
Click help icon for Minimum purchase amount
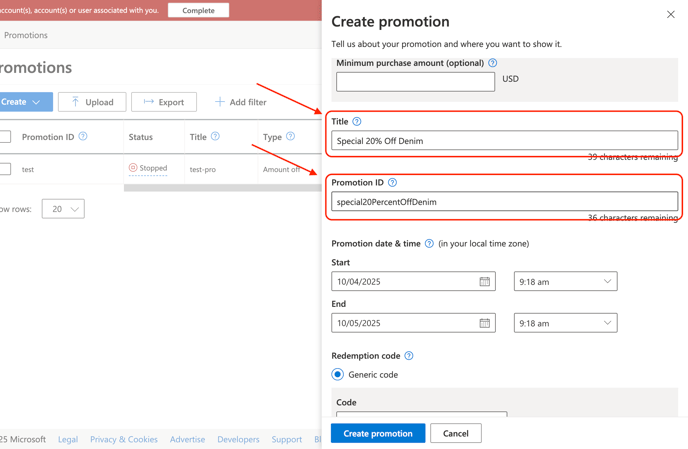(x=492, y=63)
